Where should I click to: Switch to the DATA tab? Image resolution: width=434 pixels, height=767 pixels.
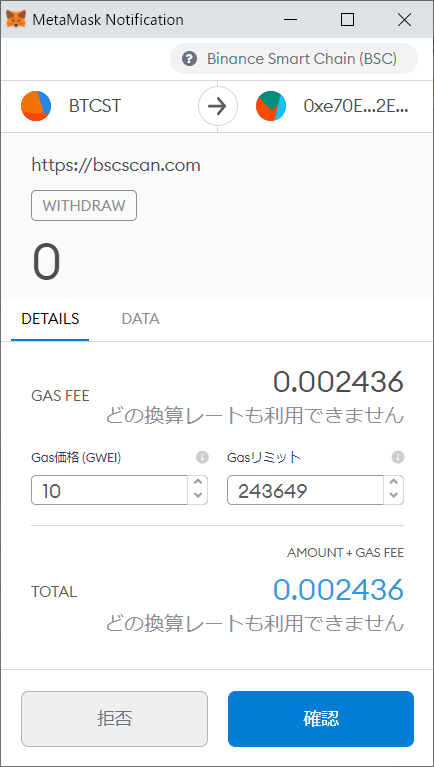pyautogui.click(x=140, y=319)
